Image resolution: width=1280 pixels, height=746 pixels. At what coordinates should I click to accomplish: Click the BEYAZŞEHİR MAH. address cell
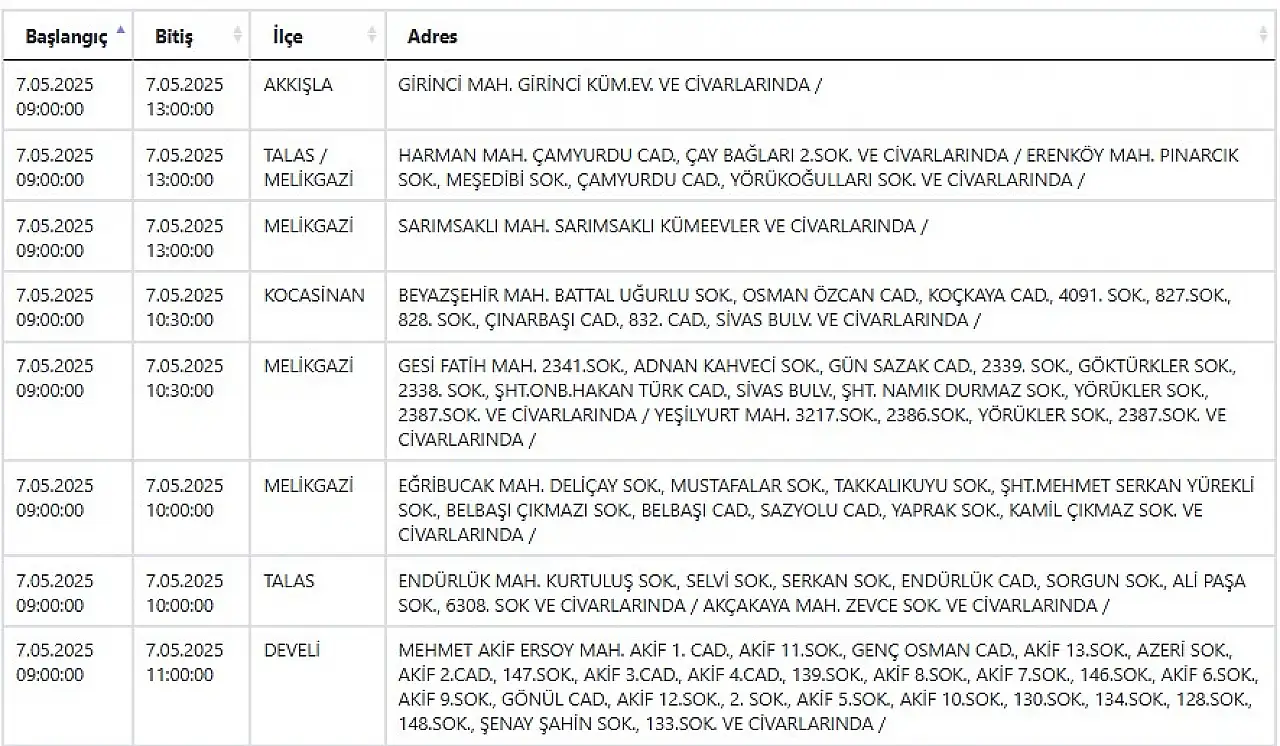point(831,305)
